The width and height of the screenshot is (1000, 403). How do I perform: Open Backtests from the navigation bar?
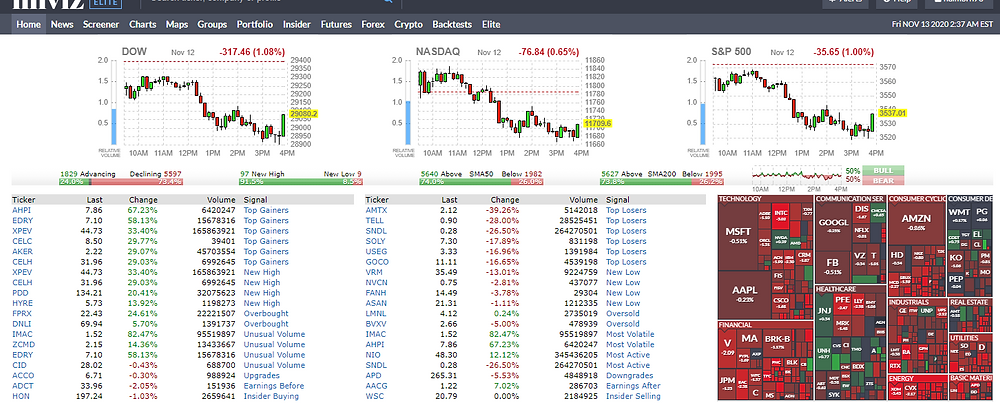[452, 24]
